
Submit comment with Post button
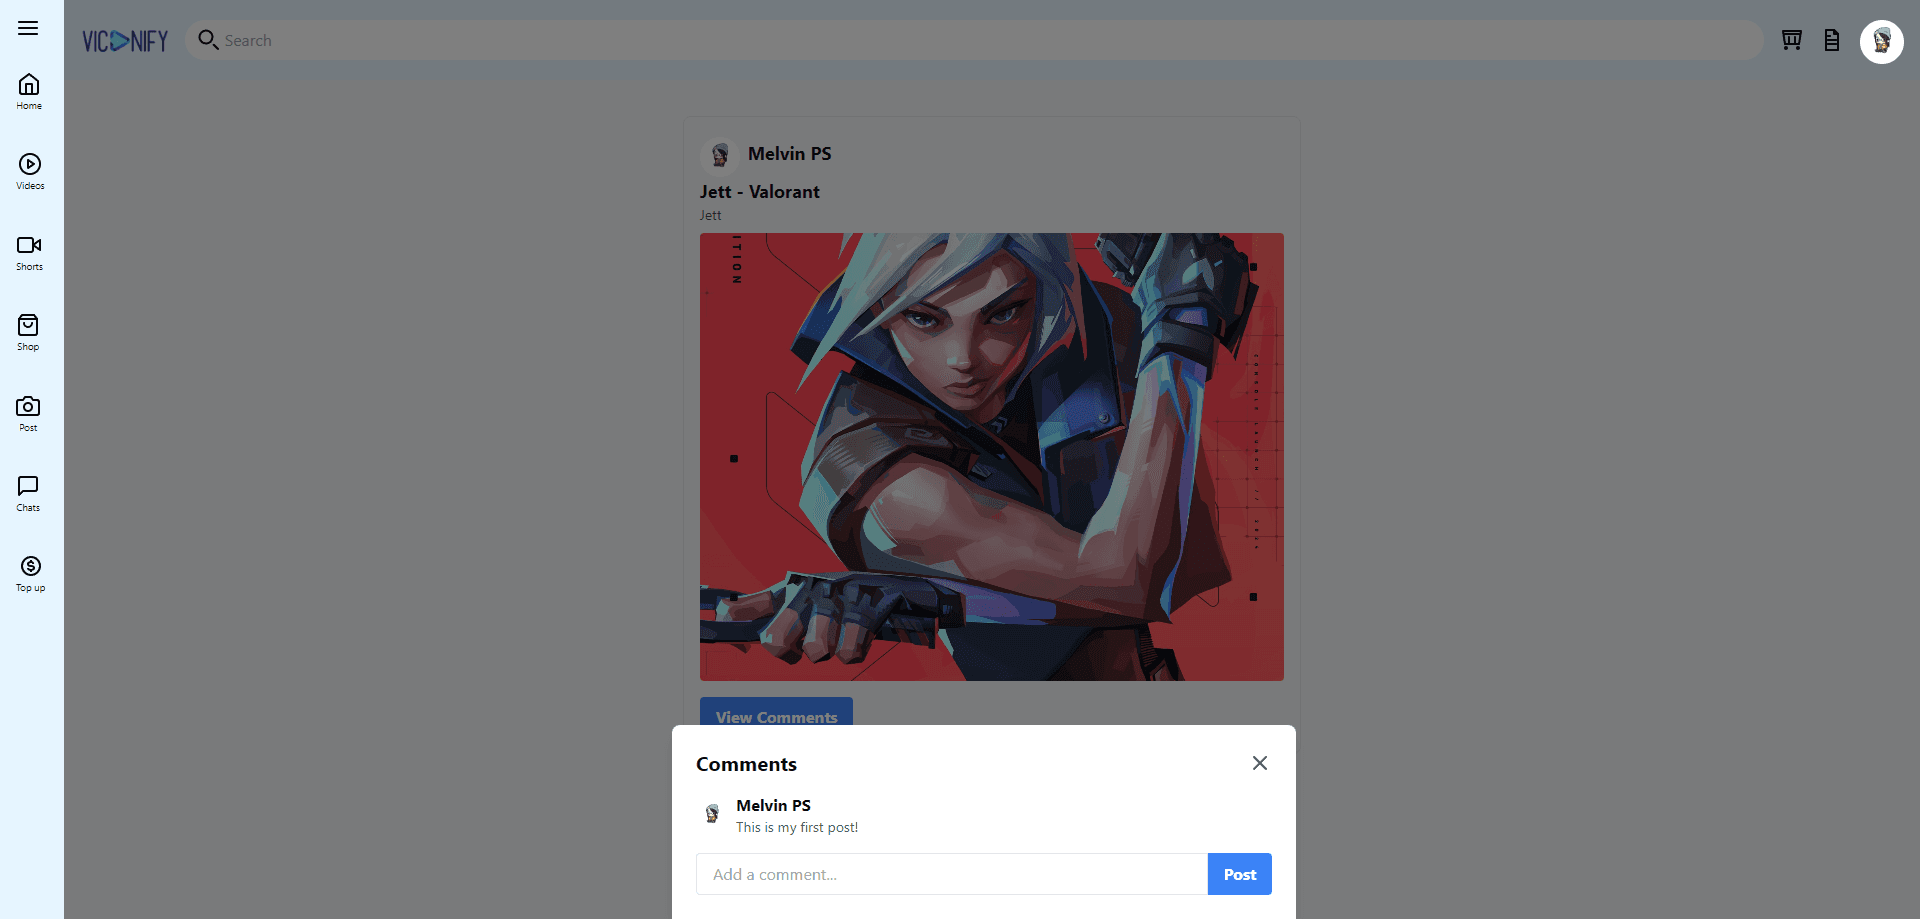pos(1240,874)
